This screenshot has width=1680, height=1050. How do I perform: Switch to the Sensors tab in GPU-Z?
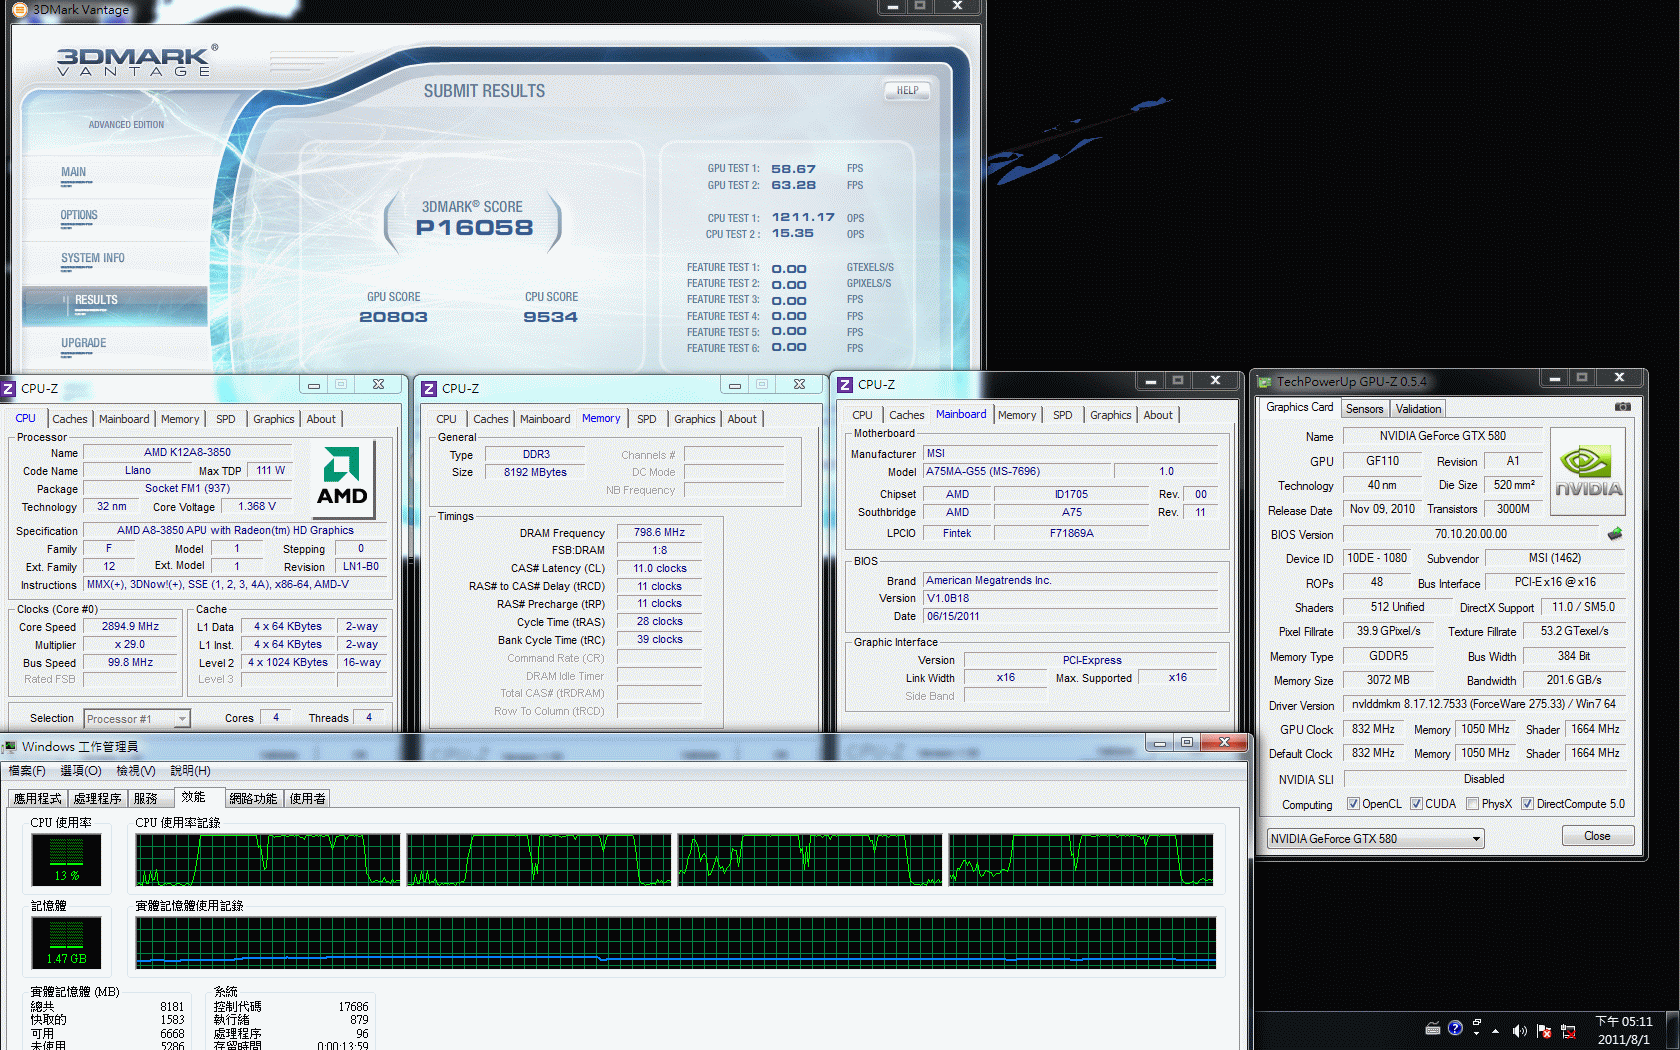(1364, 409)
